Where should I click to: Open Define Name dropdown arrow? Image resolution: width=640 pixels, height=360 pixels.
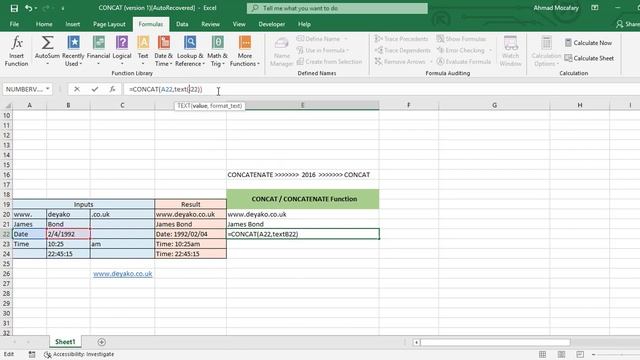[x=346, y=39]
